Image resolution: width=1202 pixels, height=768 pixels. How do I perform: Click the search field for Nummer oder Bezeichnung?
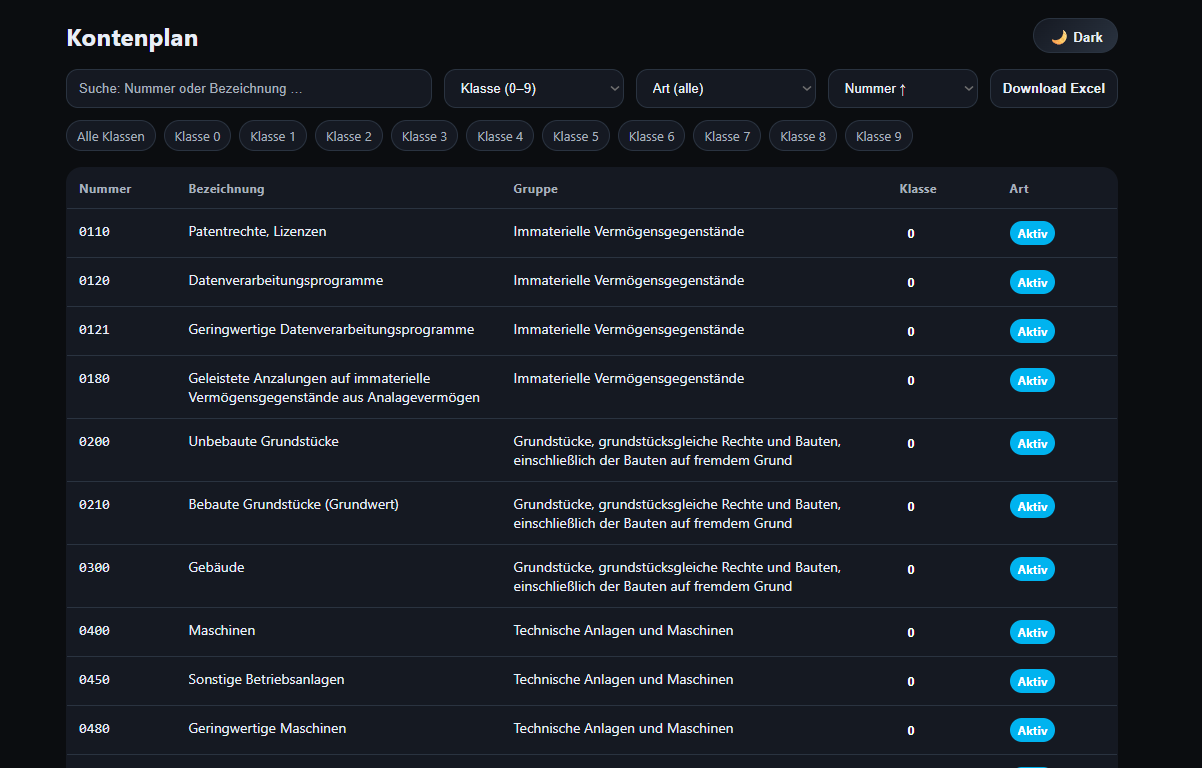248,88
